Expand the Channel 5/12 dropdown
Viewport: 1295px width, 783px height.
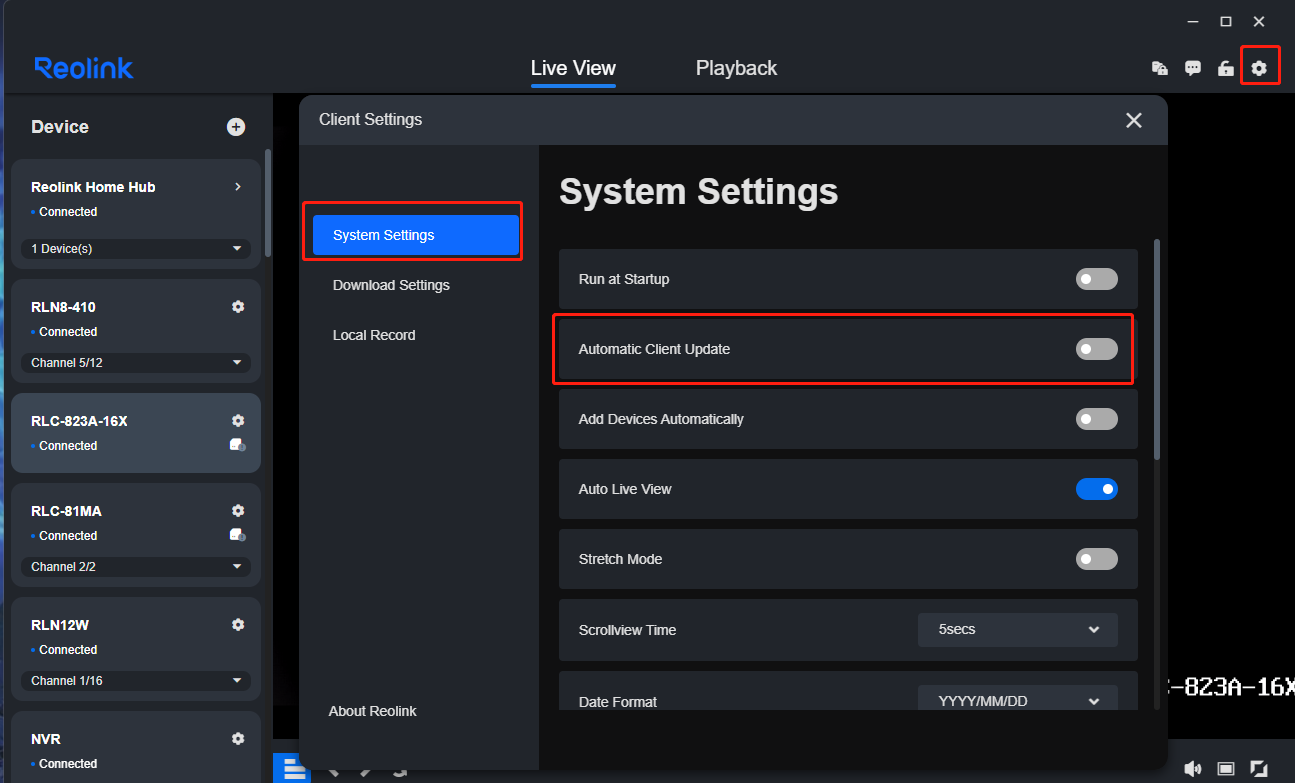[x=136, y=362]
